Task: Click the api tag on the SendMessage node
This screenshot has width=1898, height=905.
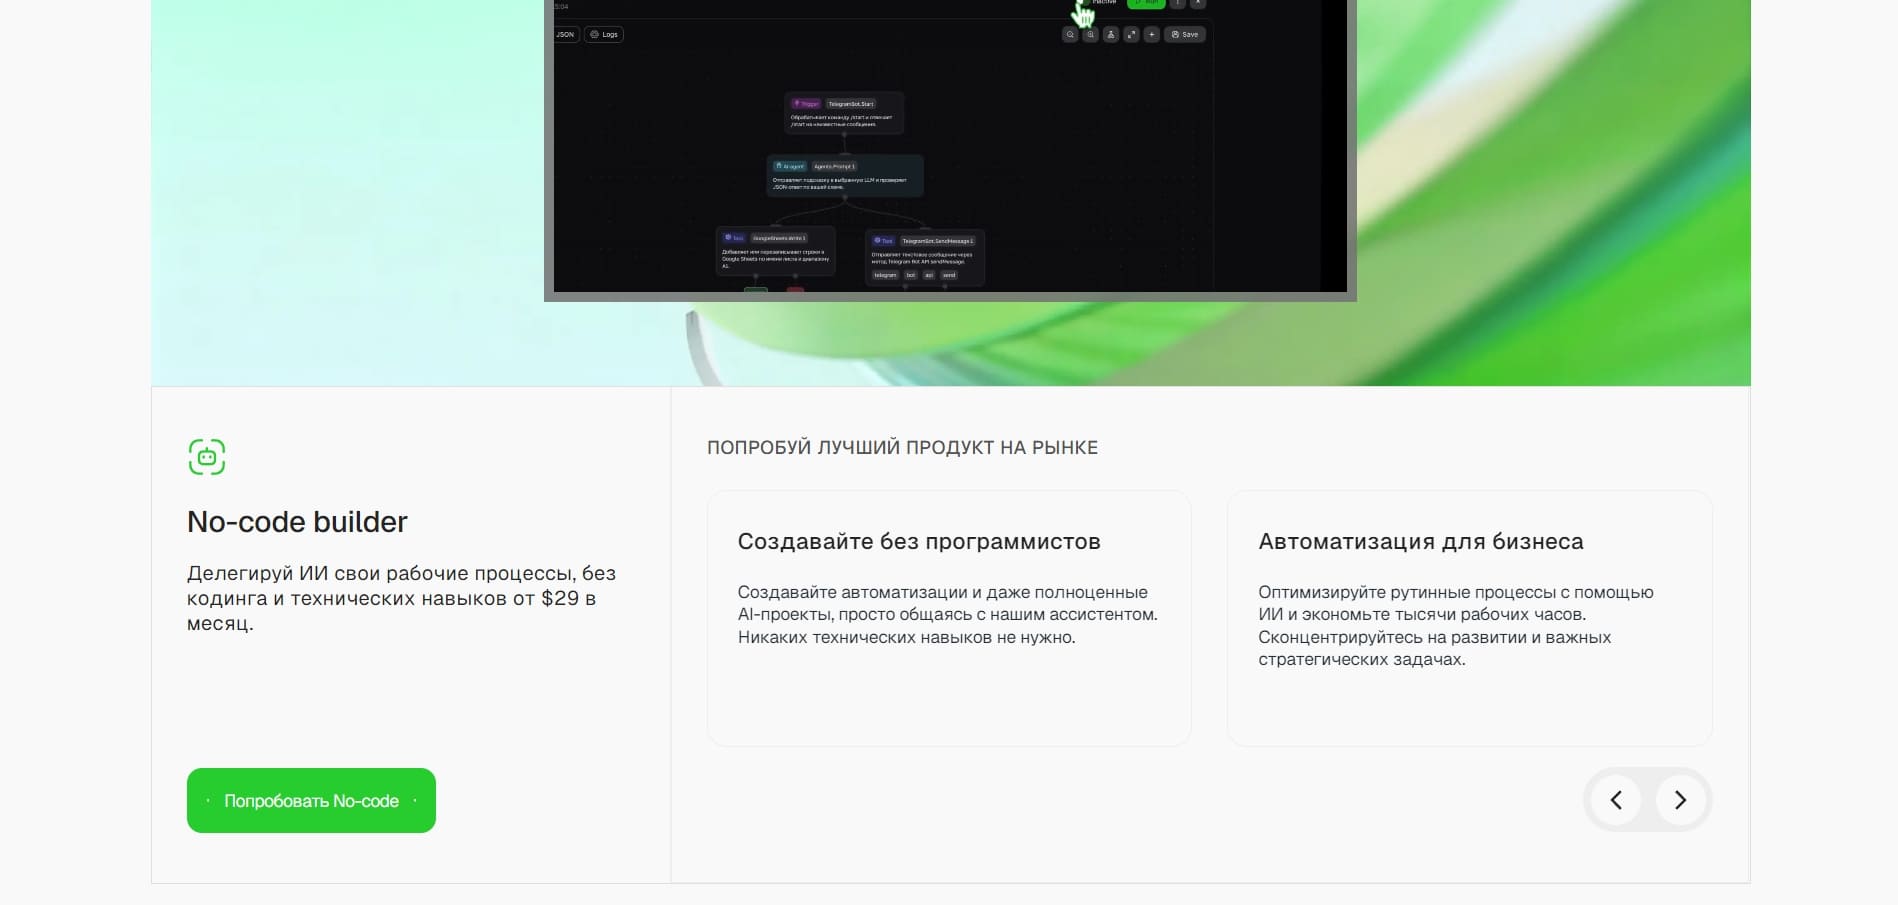Action: (929, 275)
